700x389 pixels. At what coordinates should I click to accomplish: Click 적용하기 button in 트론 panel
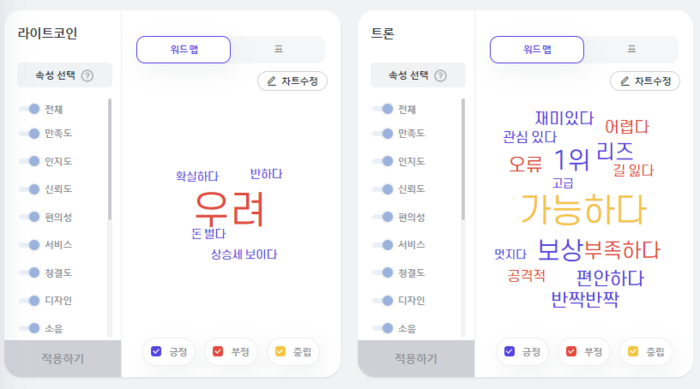point(416,358)
